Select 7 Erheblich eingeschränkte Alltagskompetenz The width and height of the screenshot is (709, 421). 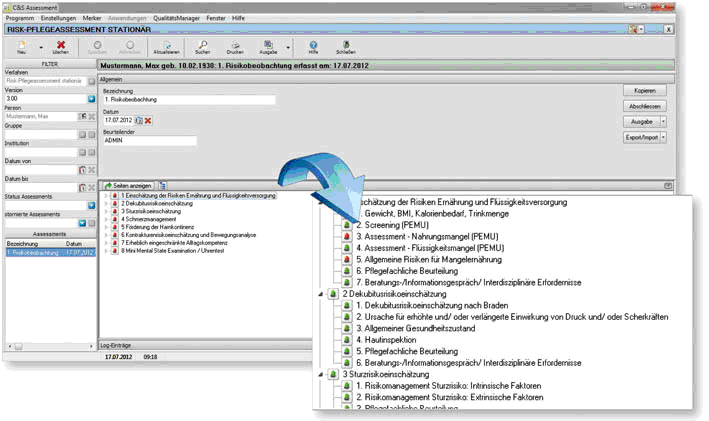(x=174, y=243)
